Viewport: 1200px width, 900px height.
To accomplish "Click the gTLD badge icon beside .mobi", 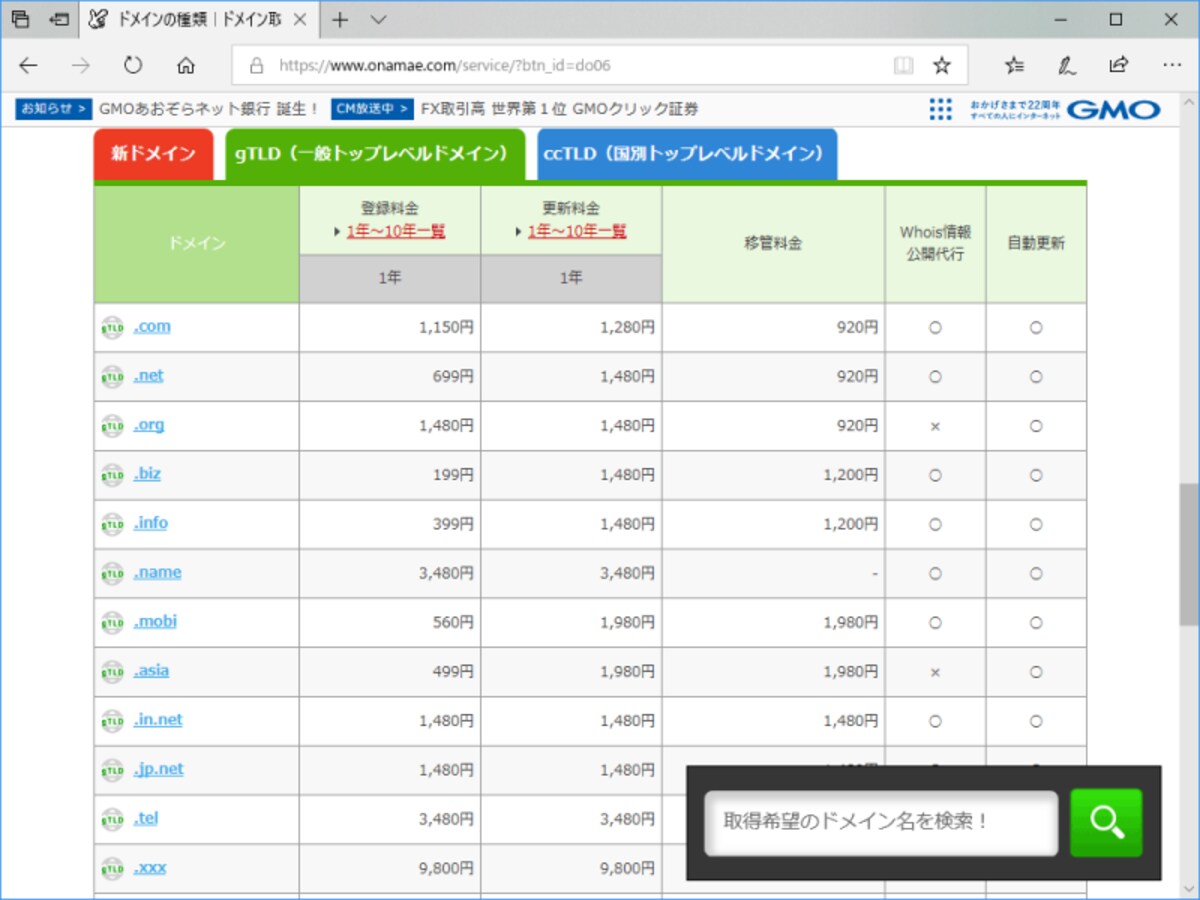I will pyautogui.click(x=112, y=623).
